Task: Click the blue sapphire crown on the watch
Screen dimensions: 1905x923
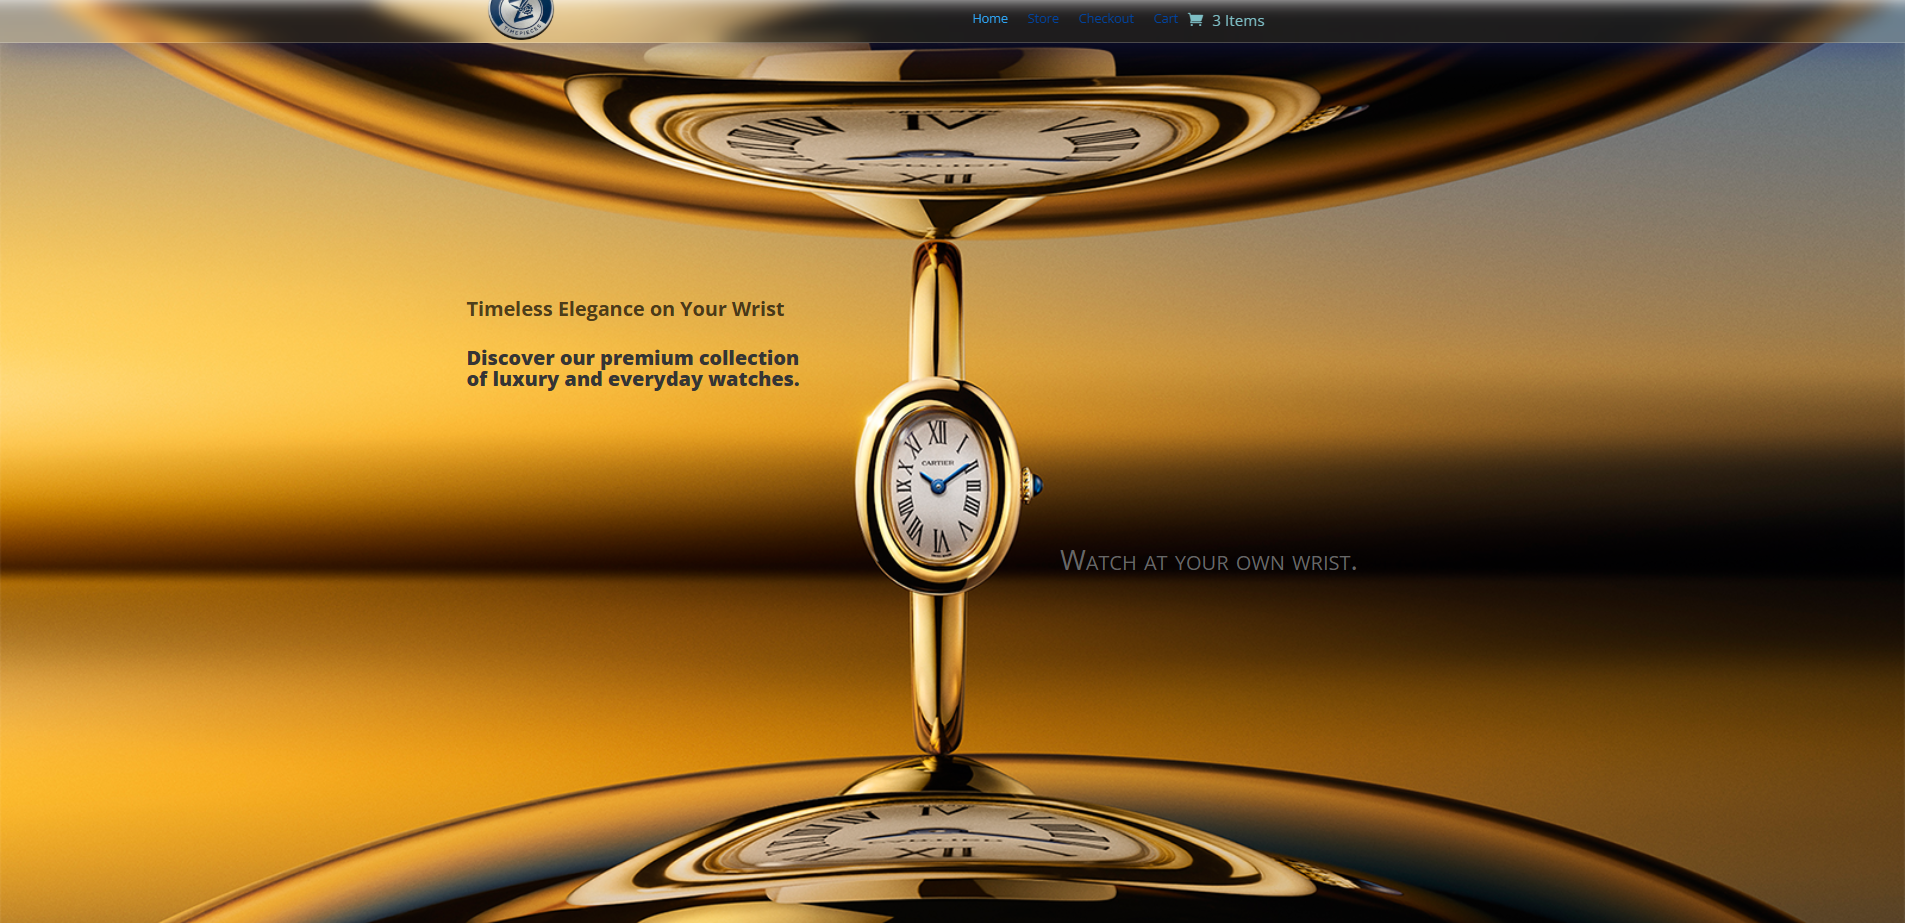Action: click(1035, 485)
